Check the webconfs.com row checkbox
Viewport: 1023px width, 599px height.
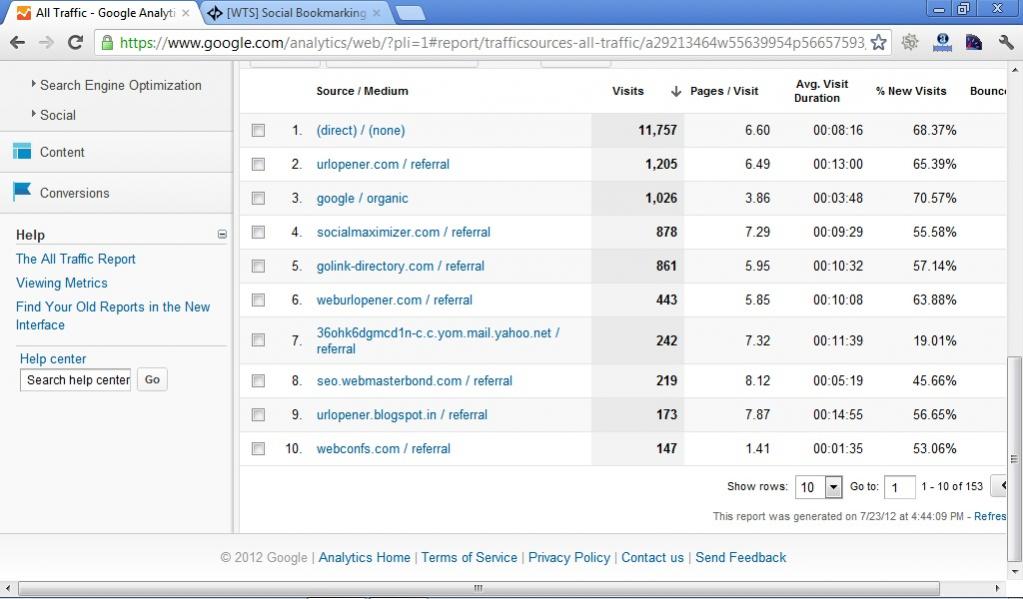click(258, 449)
